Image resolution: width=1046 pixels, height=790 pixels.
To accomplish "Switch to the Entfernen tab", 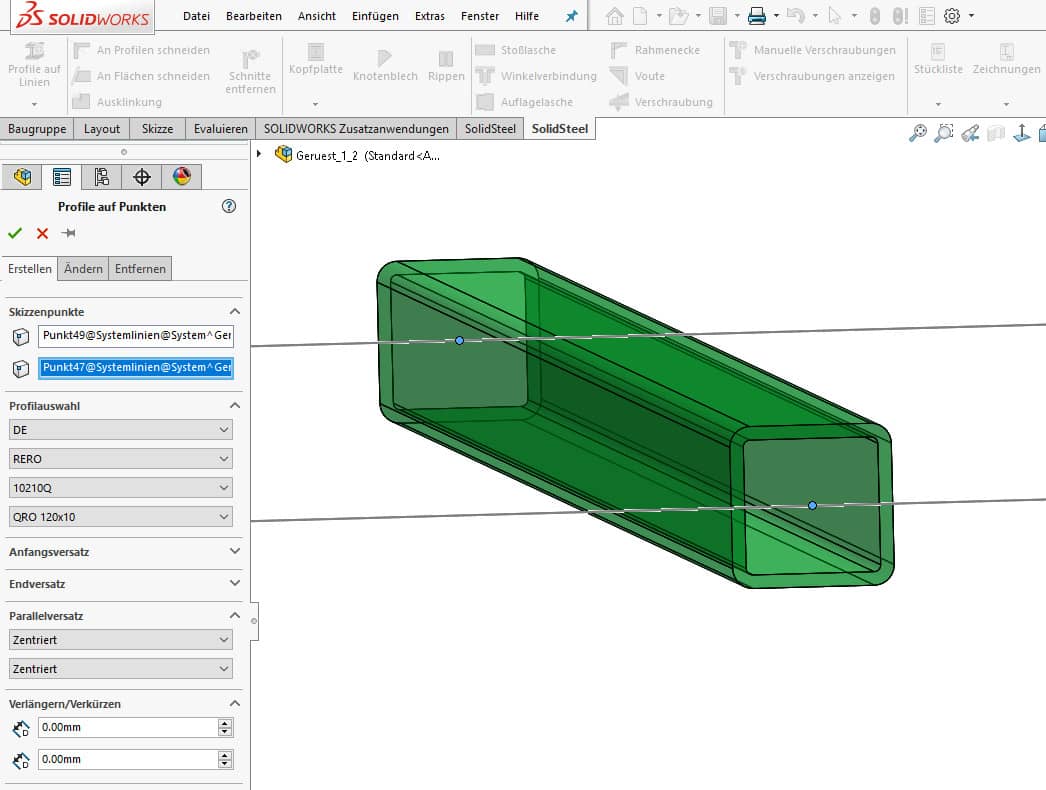I will [140, 269].
